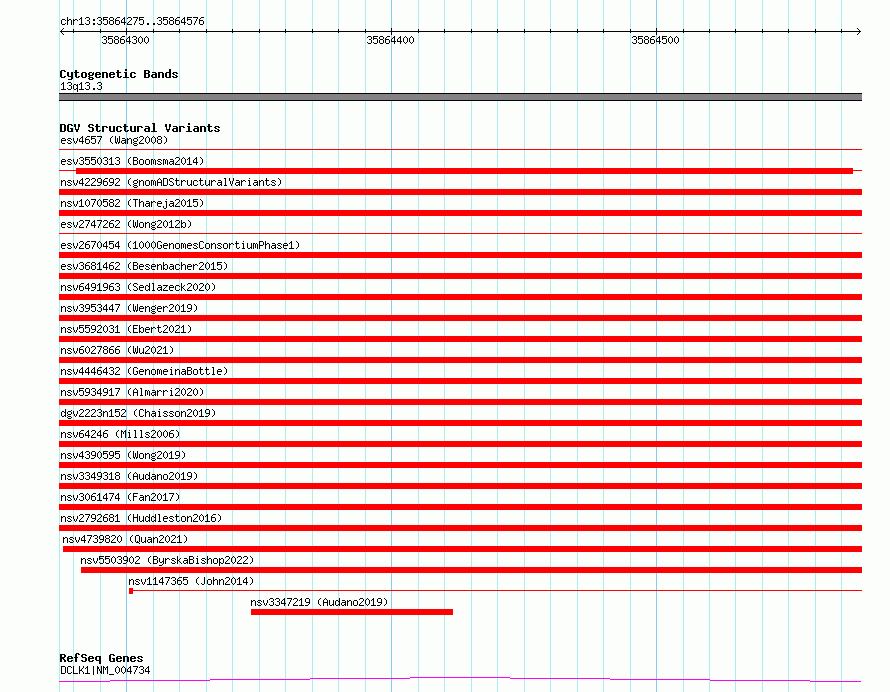Click the 13q13.3 band label

pyautogui.click(x=81, y=86)
